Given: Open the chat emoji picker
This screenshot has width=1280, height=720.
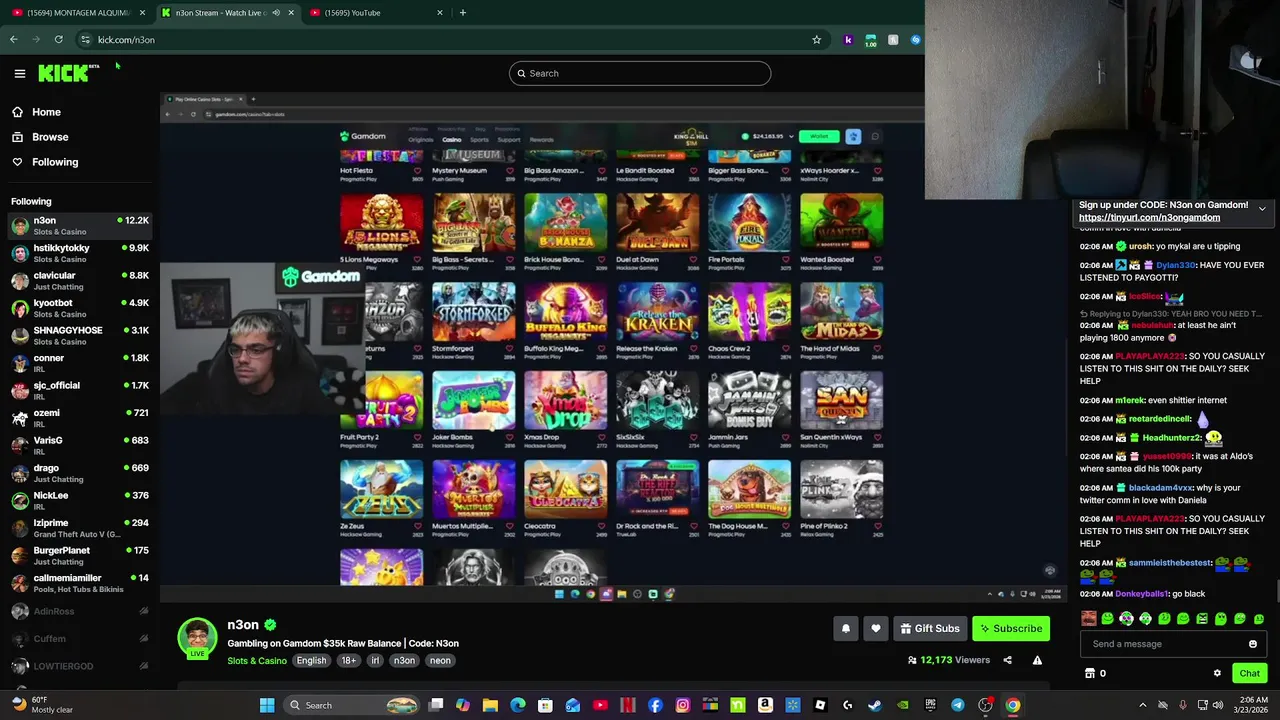Looking at the screenshot, I should point(1253,644).
